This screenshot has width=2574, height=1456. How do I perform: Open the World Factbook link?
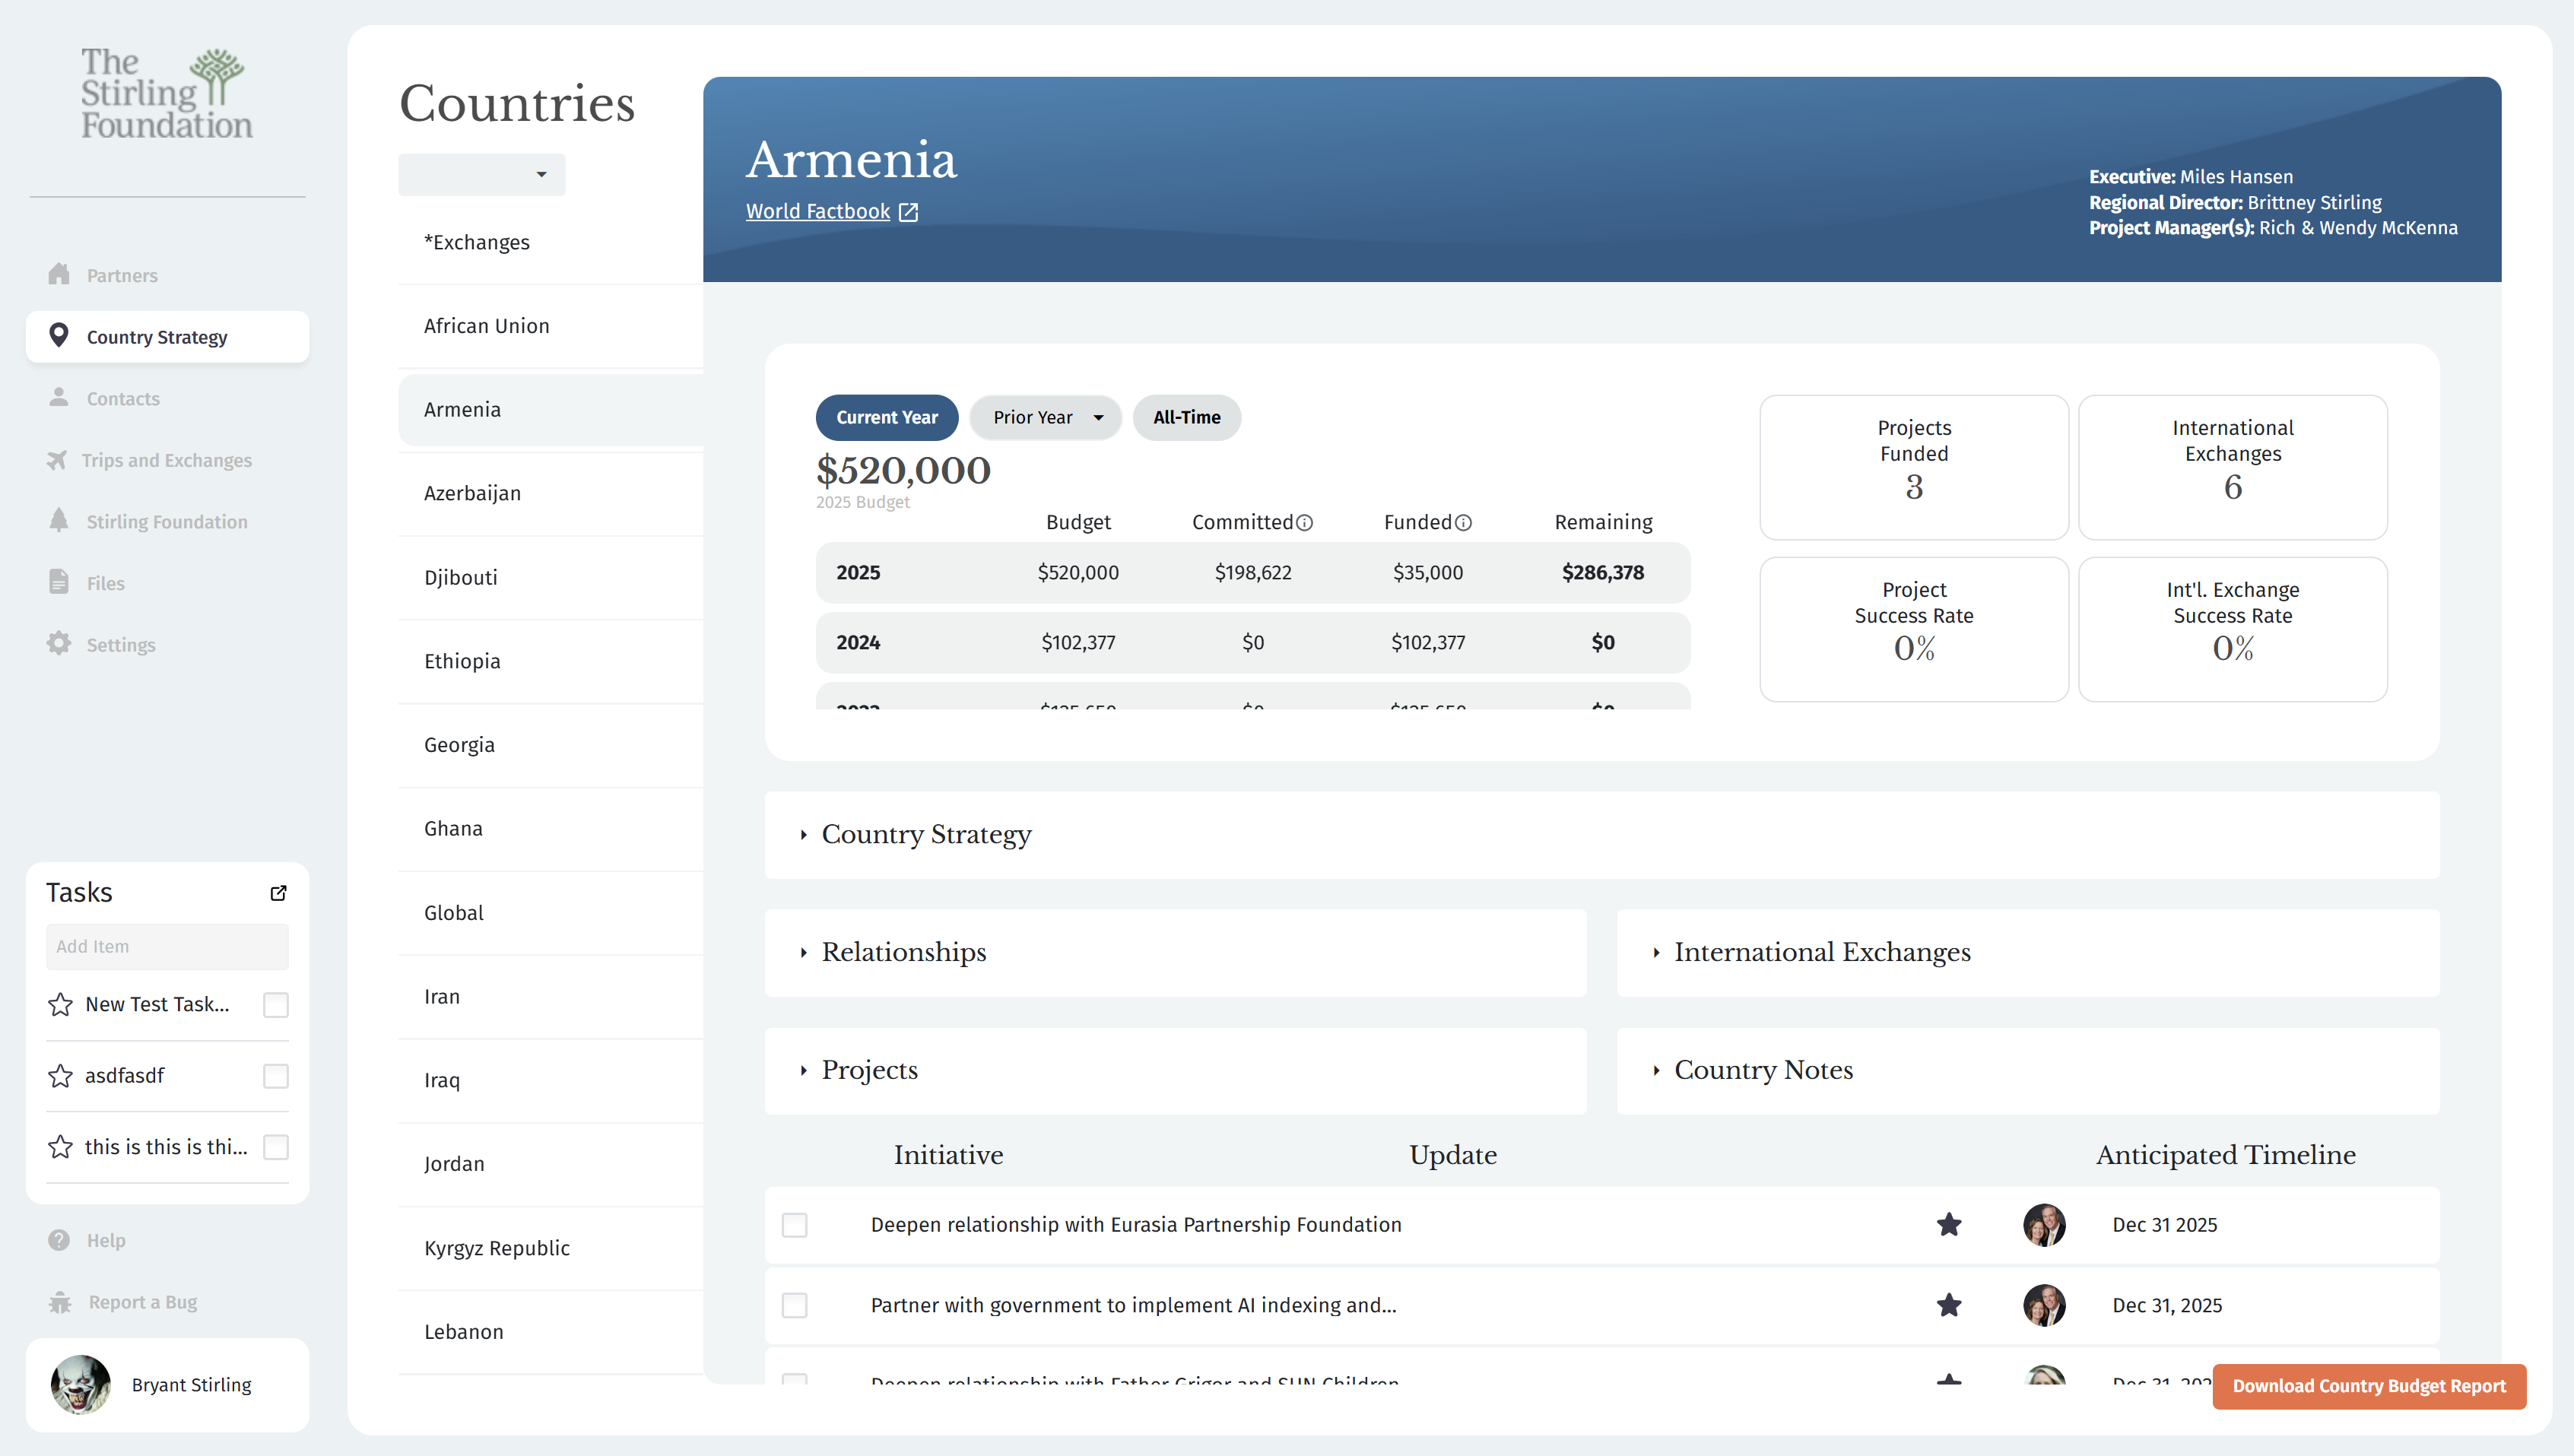click(818, 212)
